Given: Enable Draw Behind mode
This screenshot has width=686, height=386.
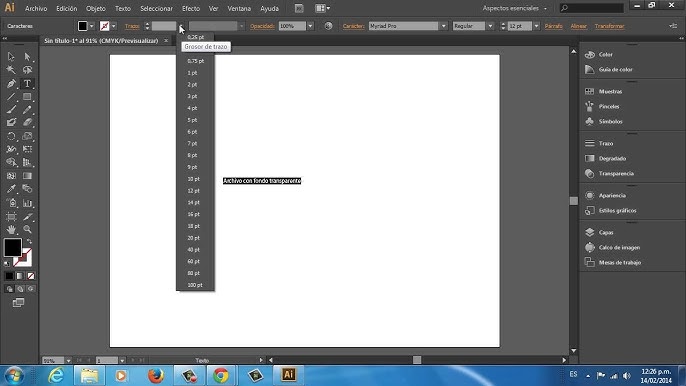Looking at the screenshot, I should tap(20, 289).
